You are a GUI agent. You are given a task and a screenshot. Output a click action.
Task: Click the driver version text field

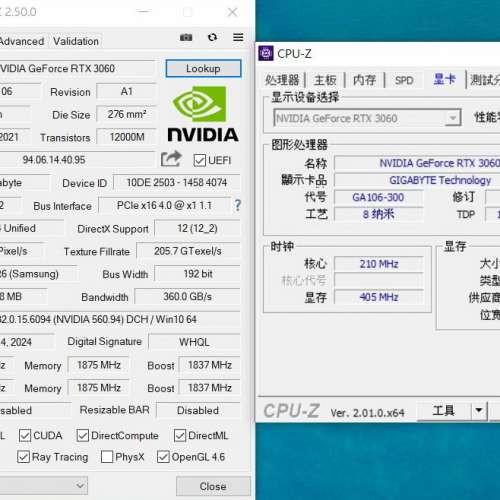point(120,319)
